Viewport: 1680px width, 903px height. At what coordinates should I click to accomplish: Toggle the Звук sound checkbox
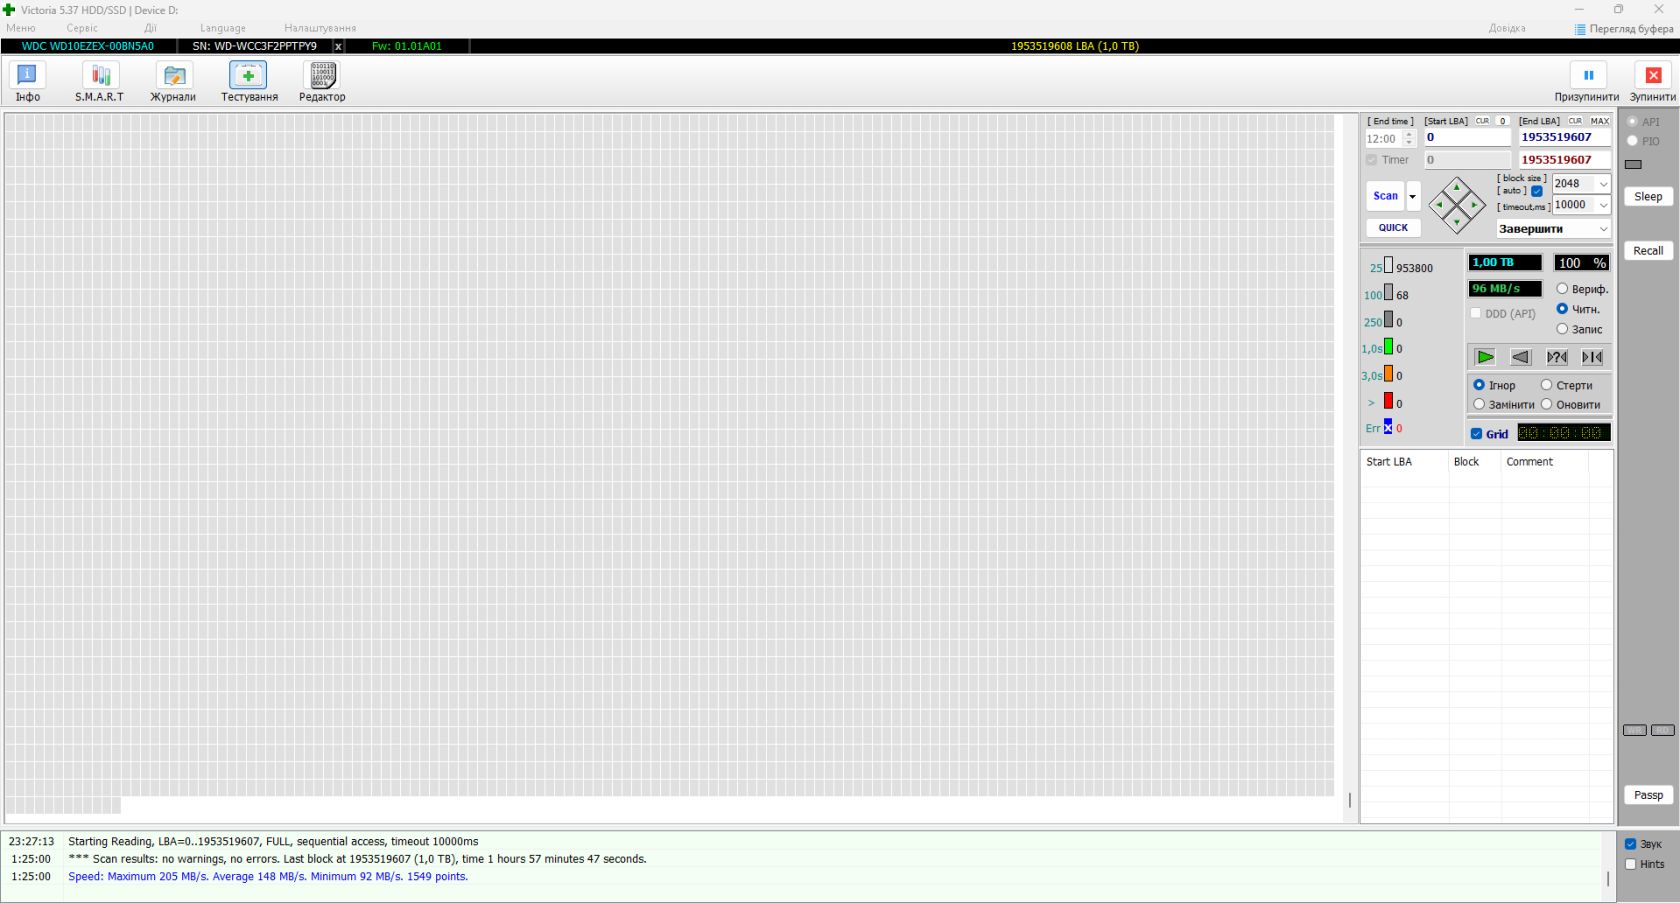coord(1630,844)
